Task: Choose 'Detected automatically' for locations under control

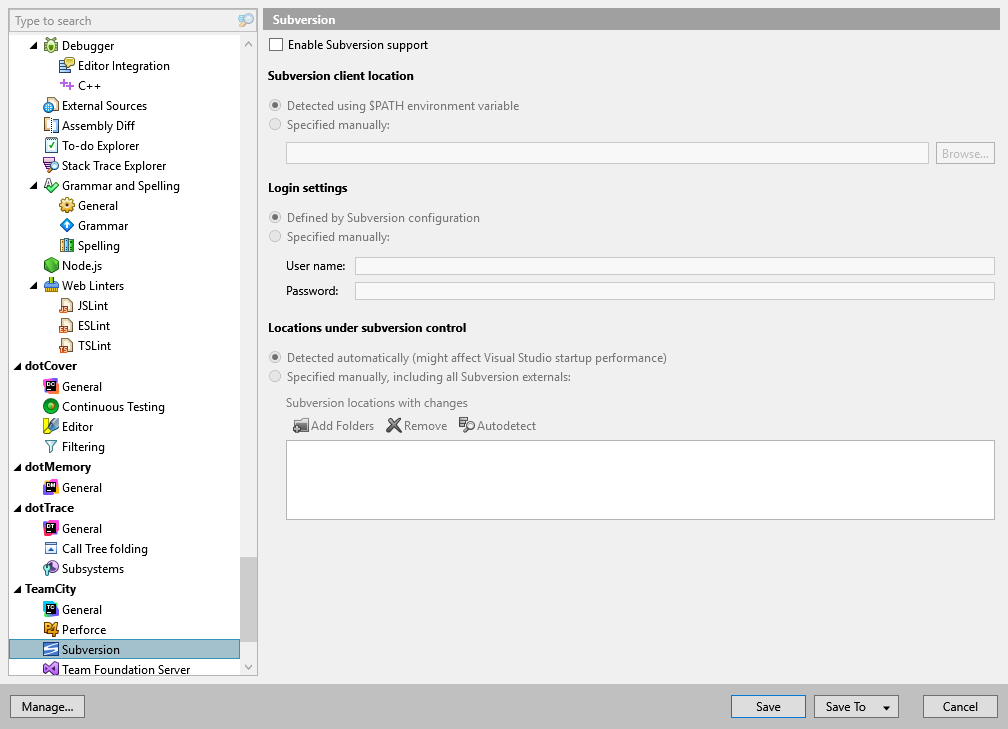Action: pyautogui.click(x=275, y=356)
